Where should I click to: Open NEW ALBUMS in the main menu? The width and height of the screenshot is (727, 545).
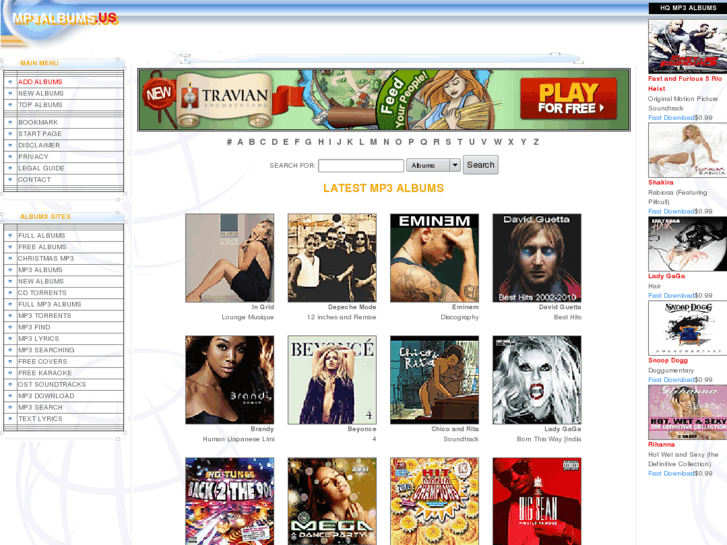point(41,93)
